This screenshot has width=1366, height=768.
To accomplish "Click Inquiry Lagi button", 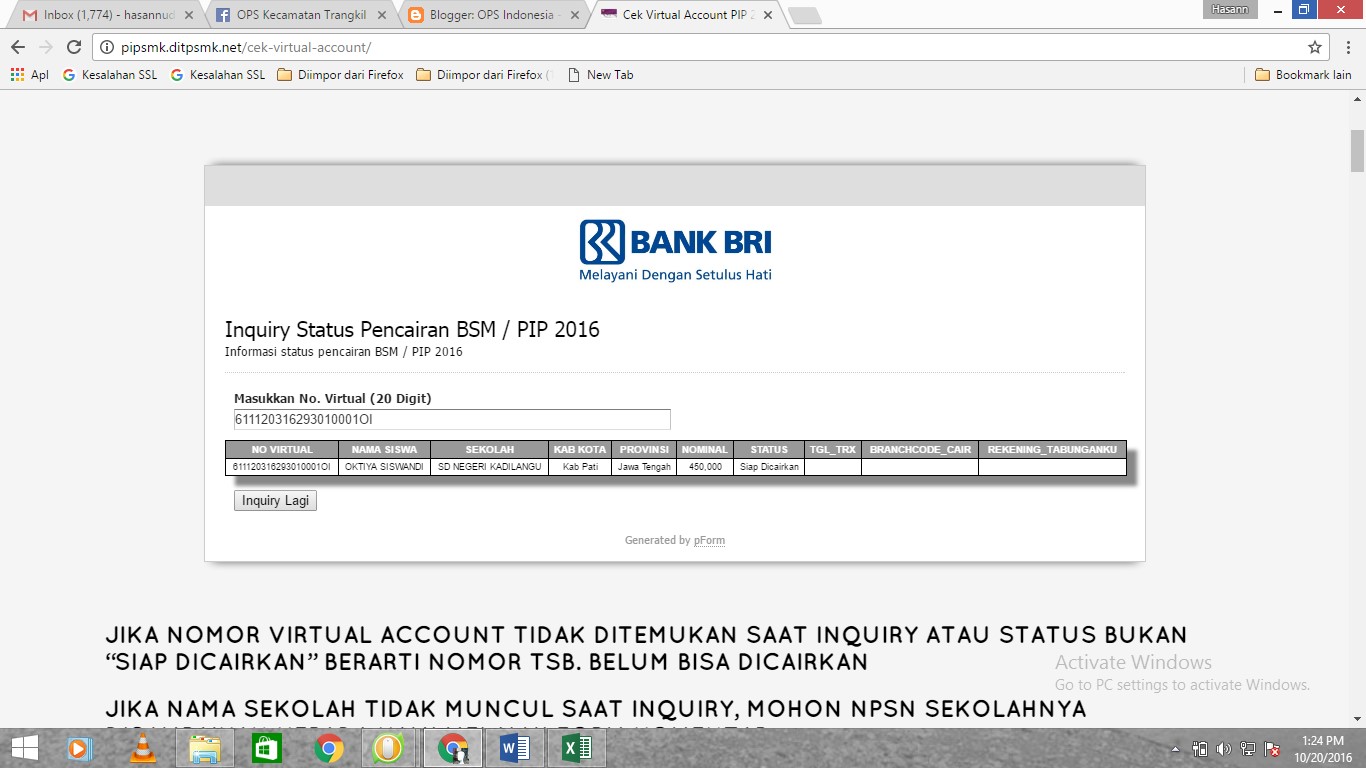I will 275,500.
